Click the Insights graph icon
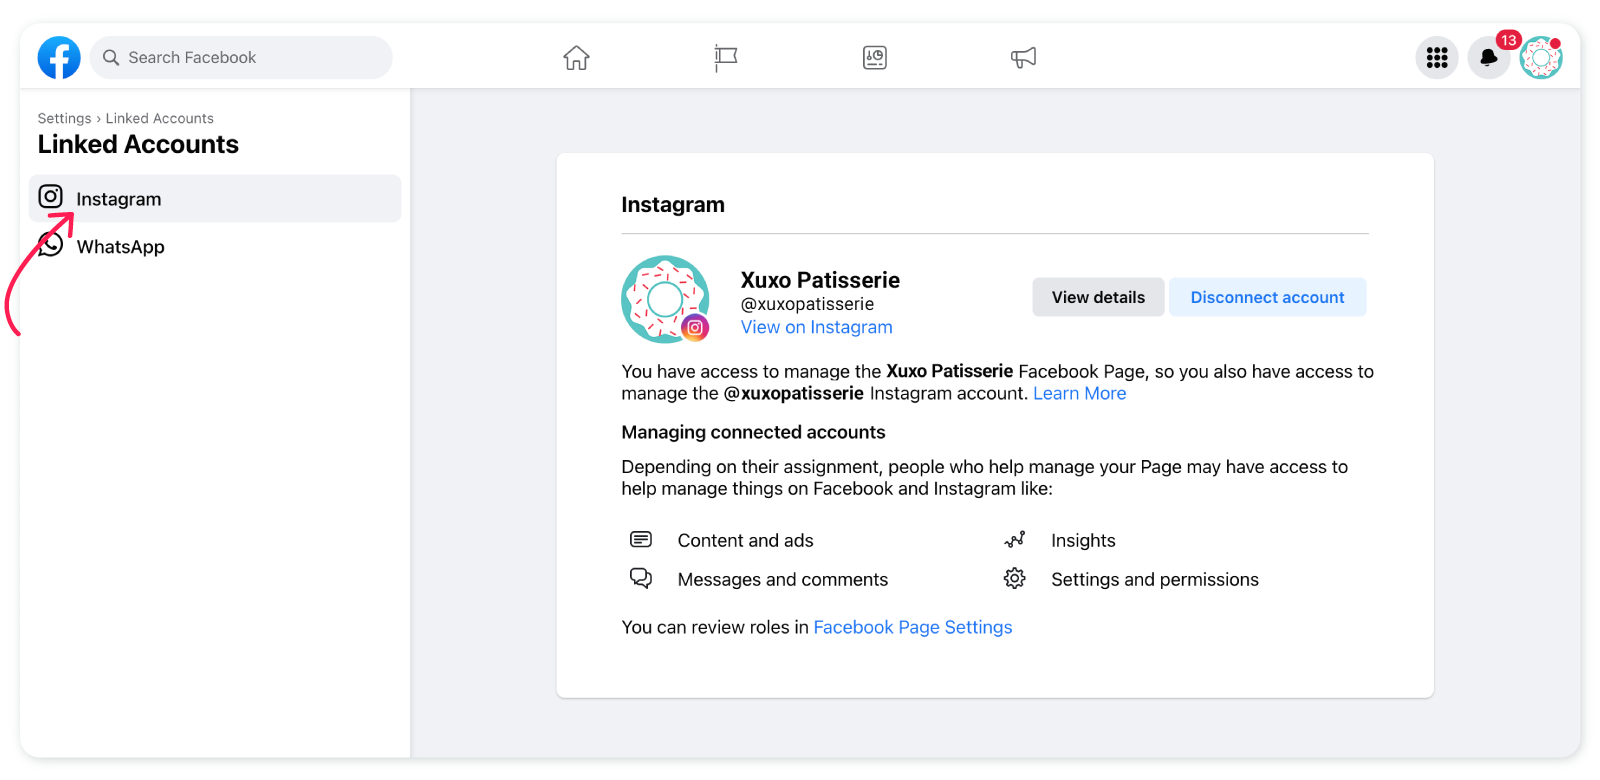Image resolution: width=1600 pixels, height=780 pixels. pos(1015,540)
